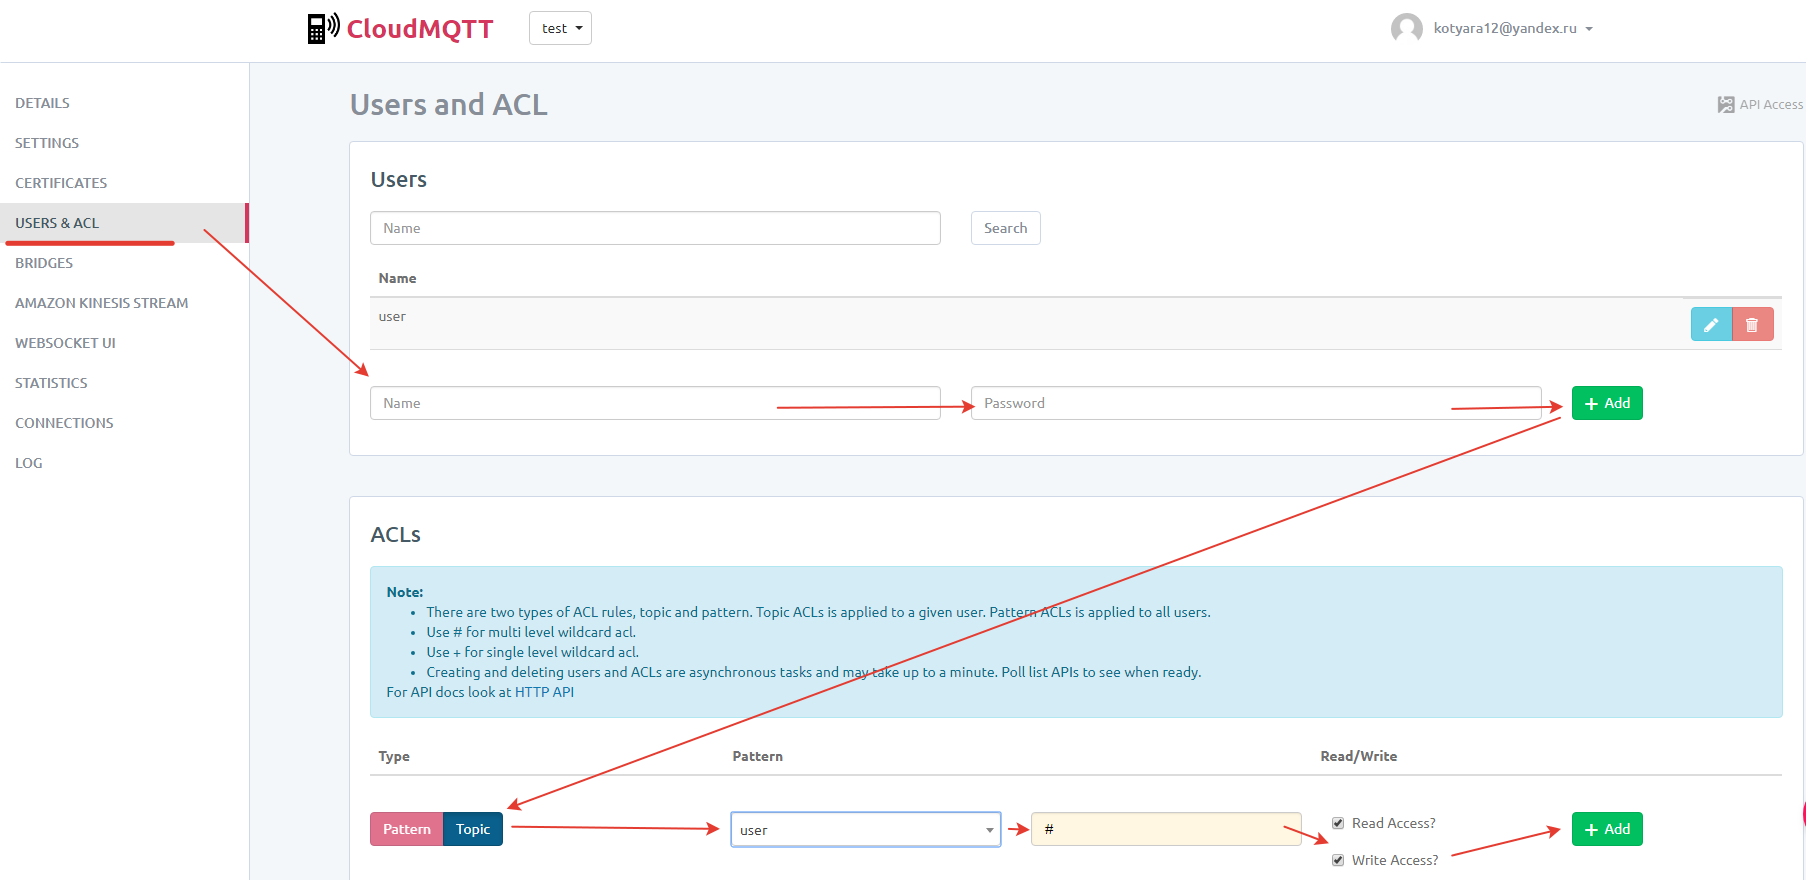Screen dimensions: 1806x880
Task: Click the Add ACL button
Action: coord(1606,829)
